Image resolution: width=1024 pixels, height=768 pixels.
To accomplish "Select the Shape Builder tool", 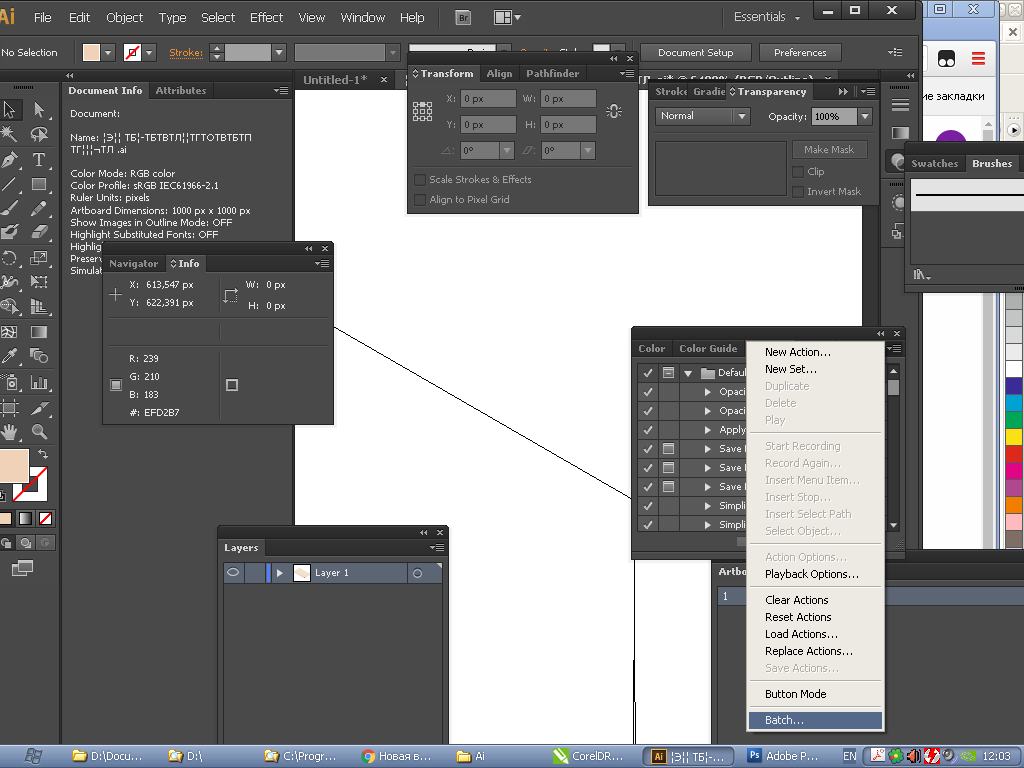I will click(10, 306).
